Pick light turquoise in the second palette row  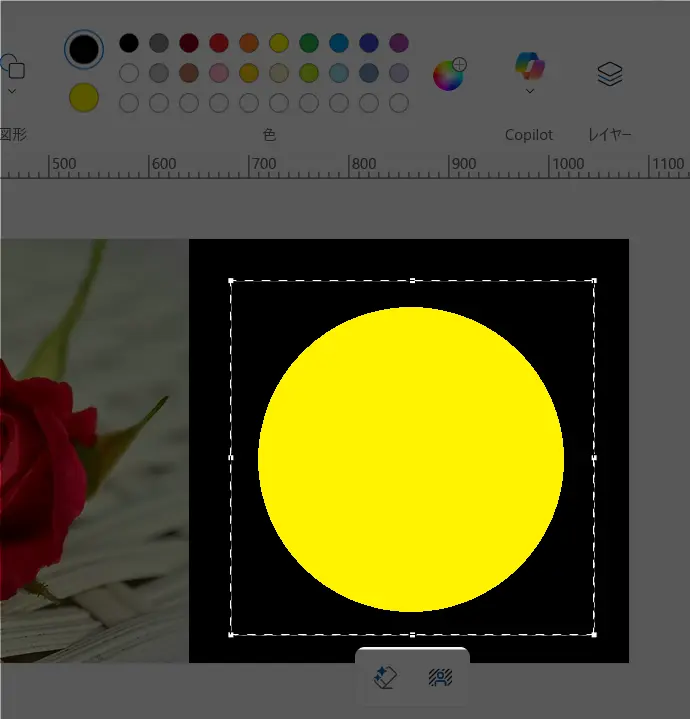pyautogui.click(x=339, y=73)
